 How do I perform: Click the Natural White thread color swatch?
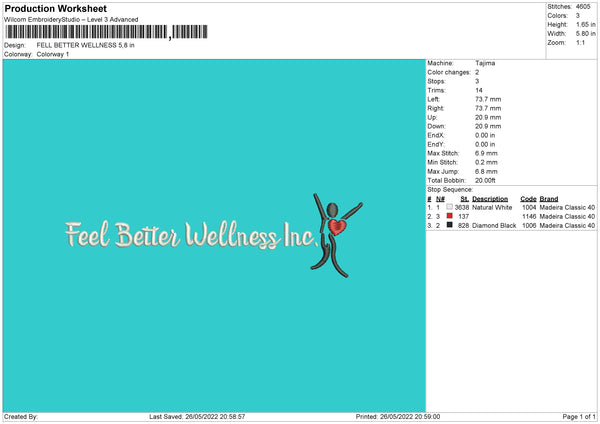[x=449, y=207]
